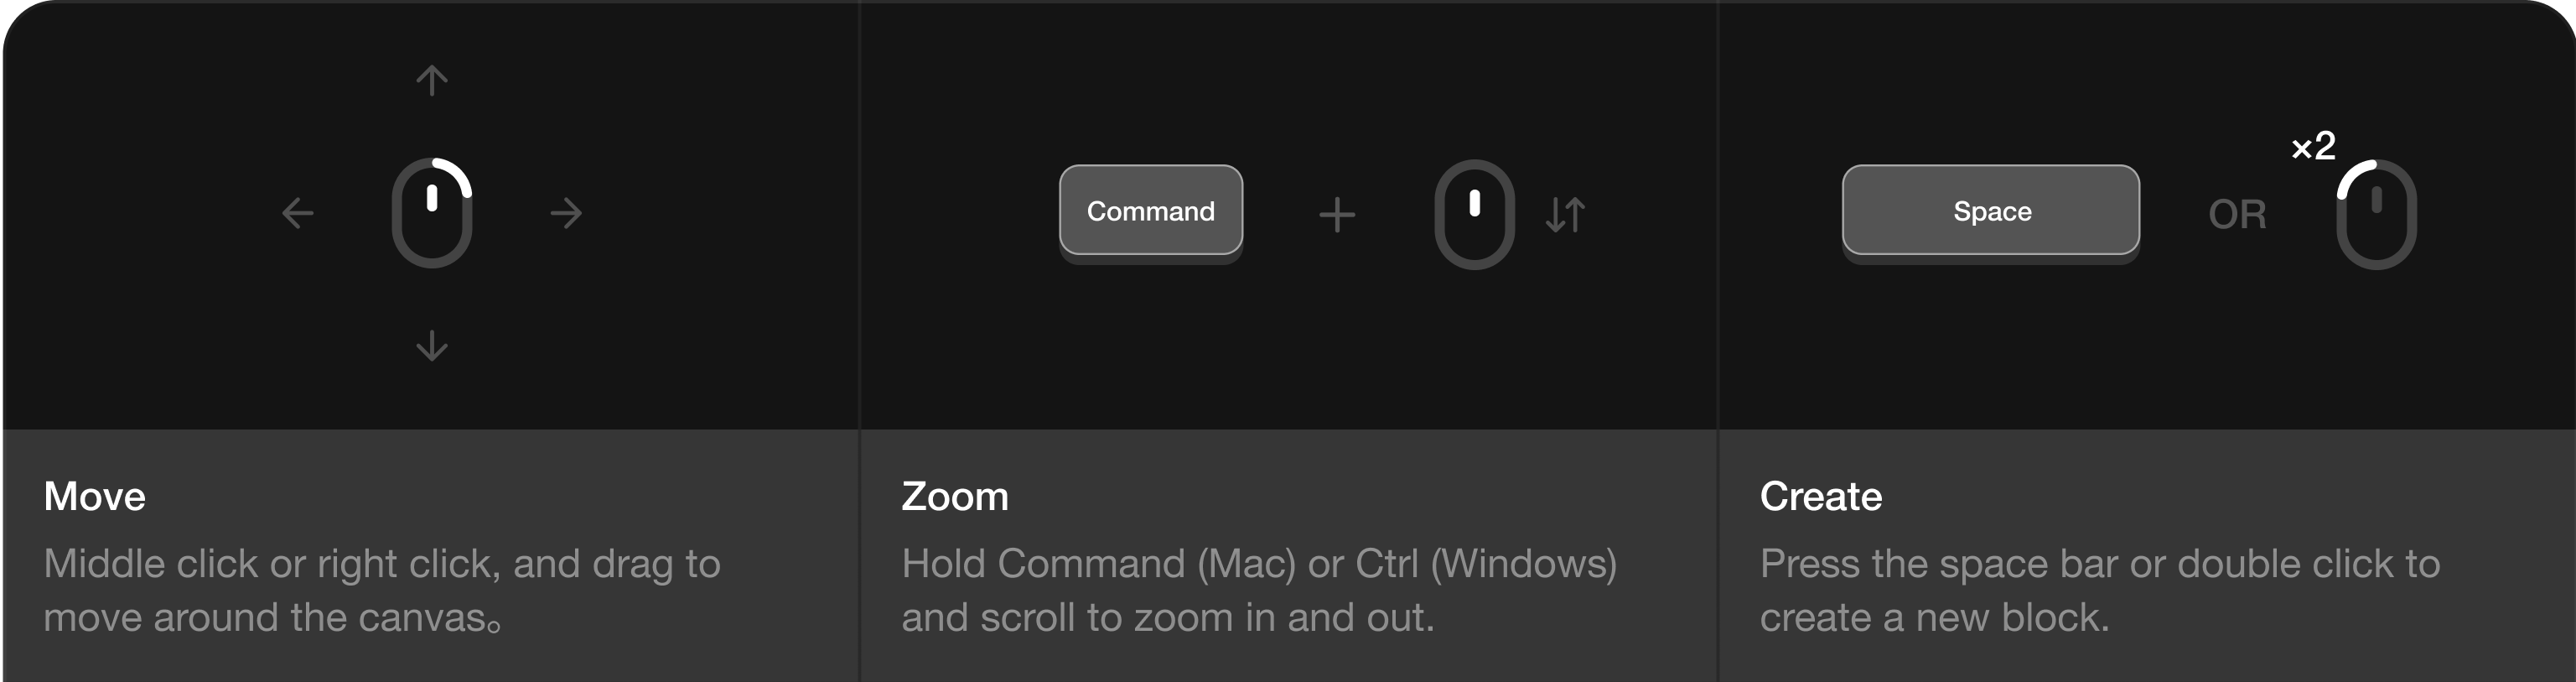Click the right arrow beside the mouse
Image resolution: width=2576 pixels, height=682 pixels.
click(566, 213)
